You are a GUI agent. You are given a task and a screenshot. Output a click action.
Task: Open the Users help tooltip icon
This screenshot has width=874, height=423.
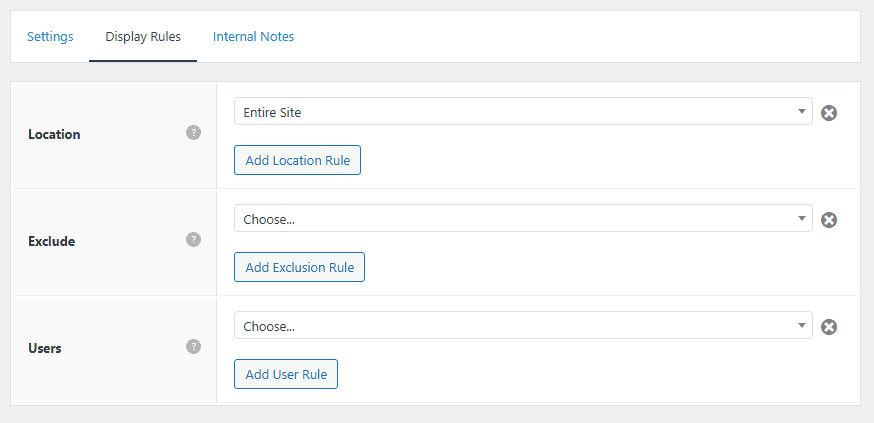tap(194, 347)
